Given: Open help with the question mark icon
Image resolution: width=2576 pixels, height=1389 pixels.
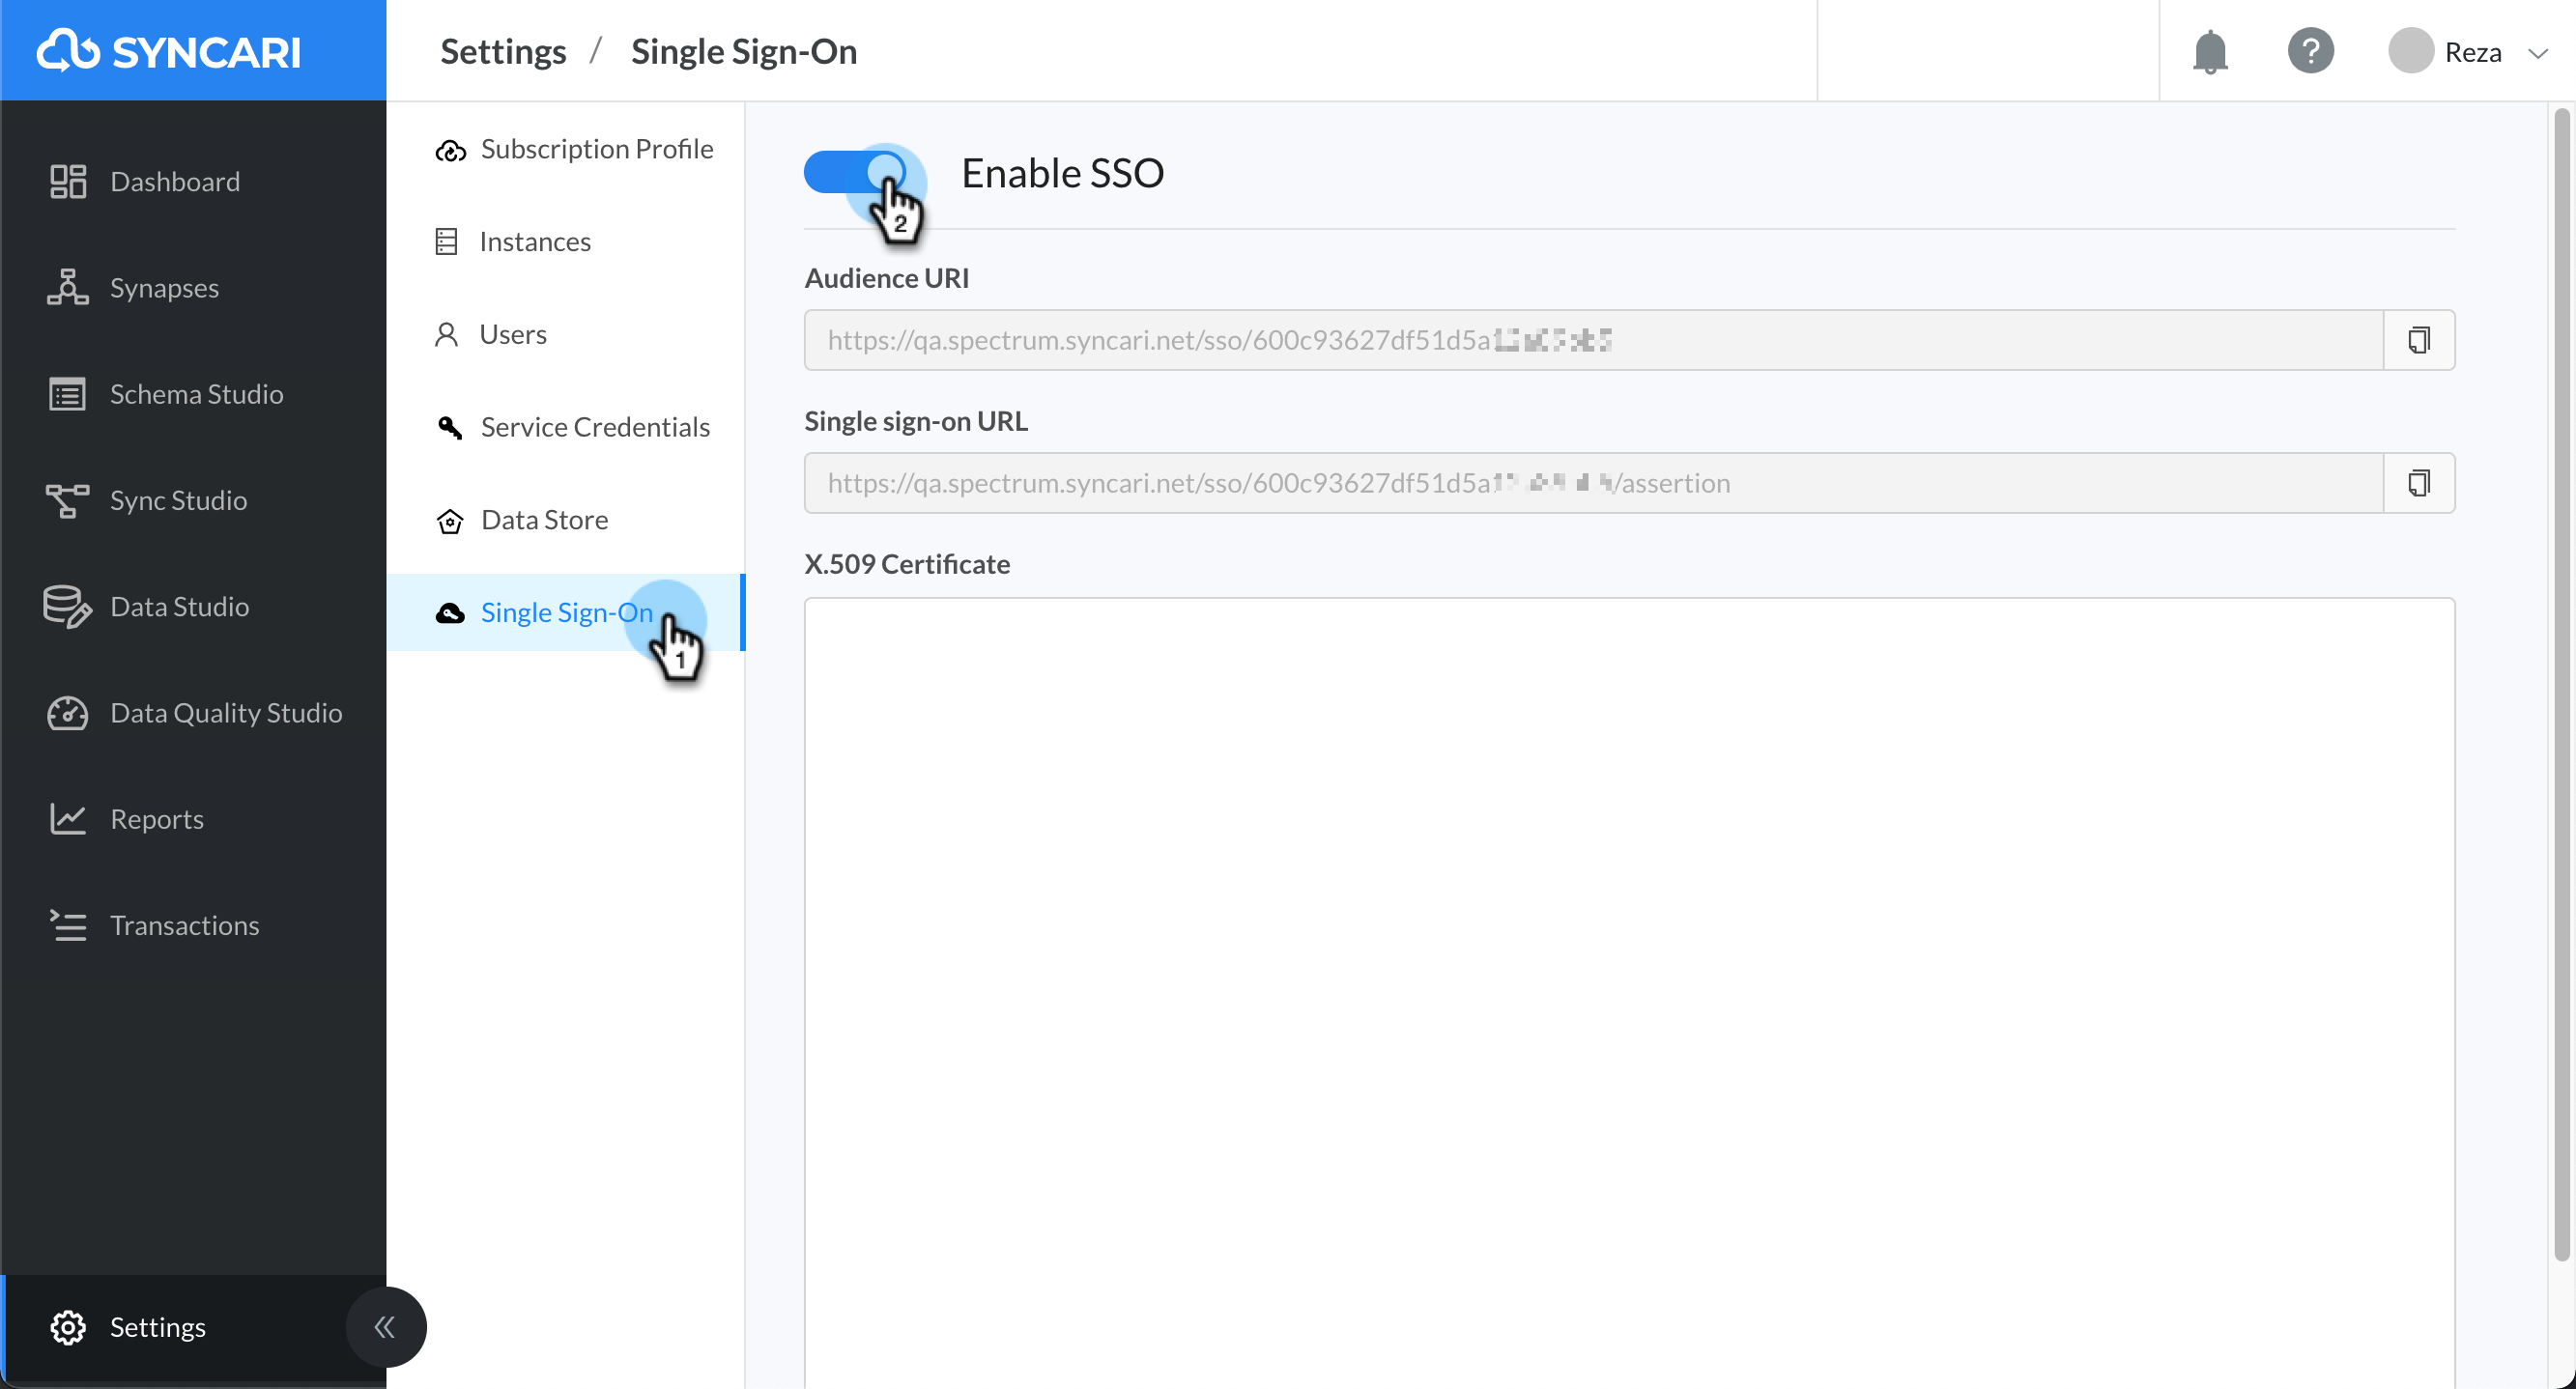Looking at the screenshot, I should [x=2311, y=51].
